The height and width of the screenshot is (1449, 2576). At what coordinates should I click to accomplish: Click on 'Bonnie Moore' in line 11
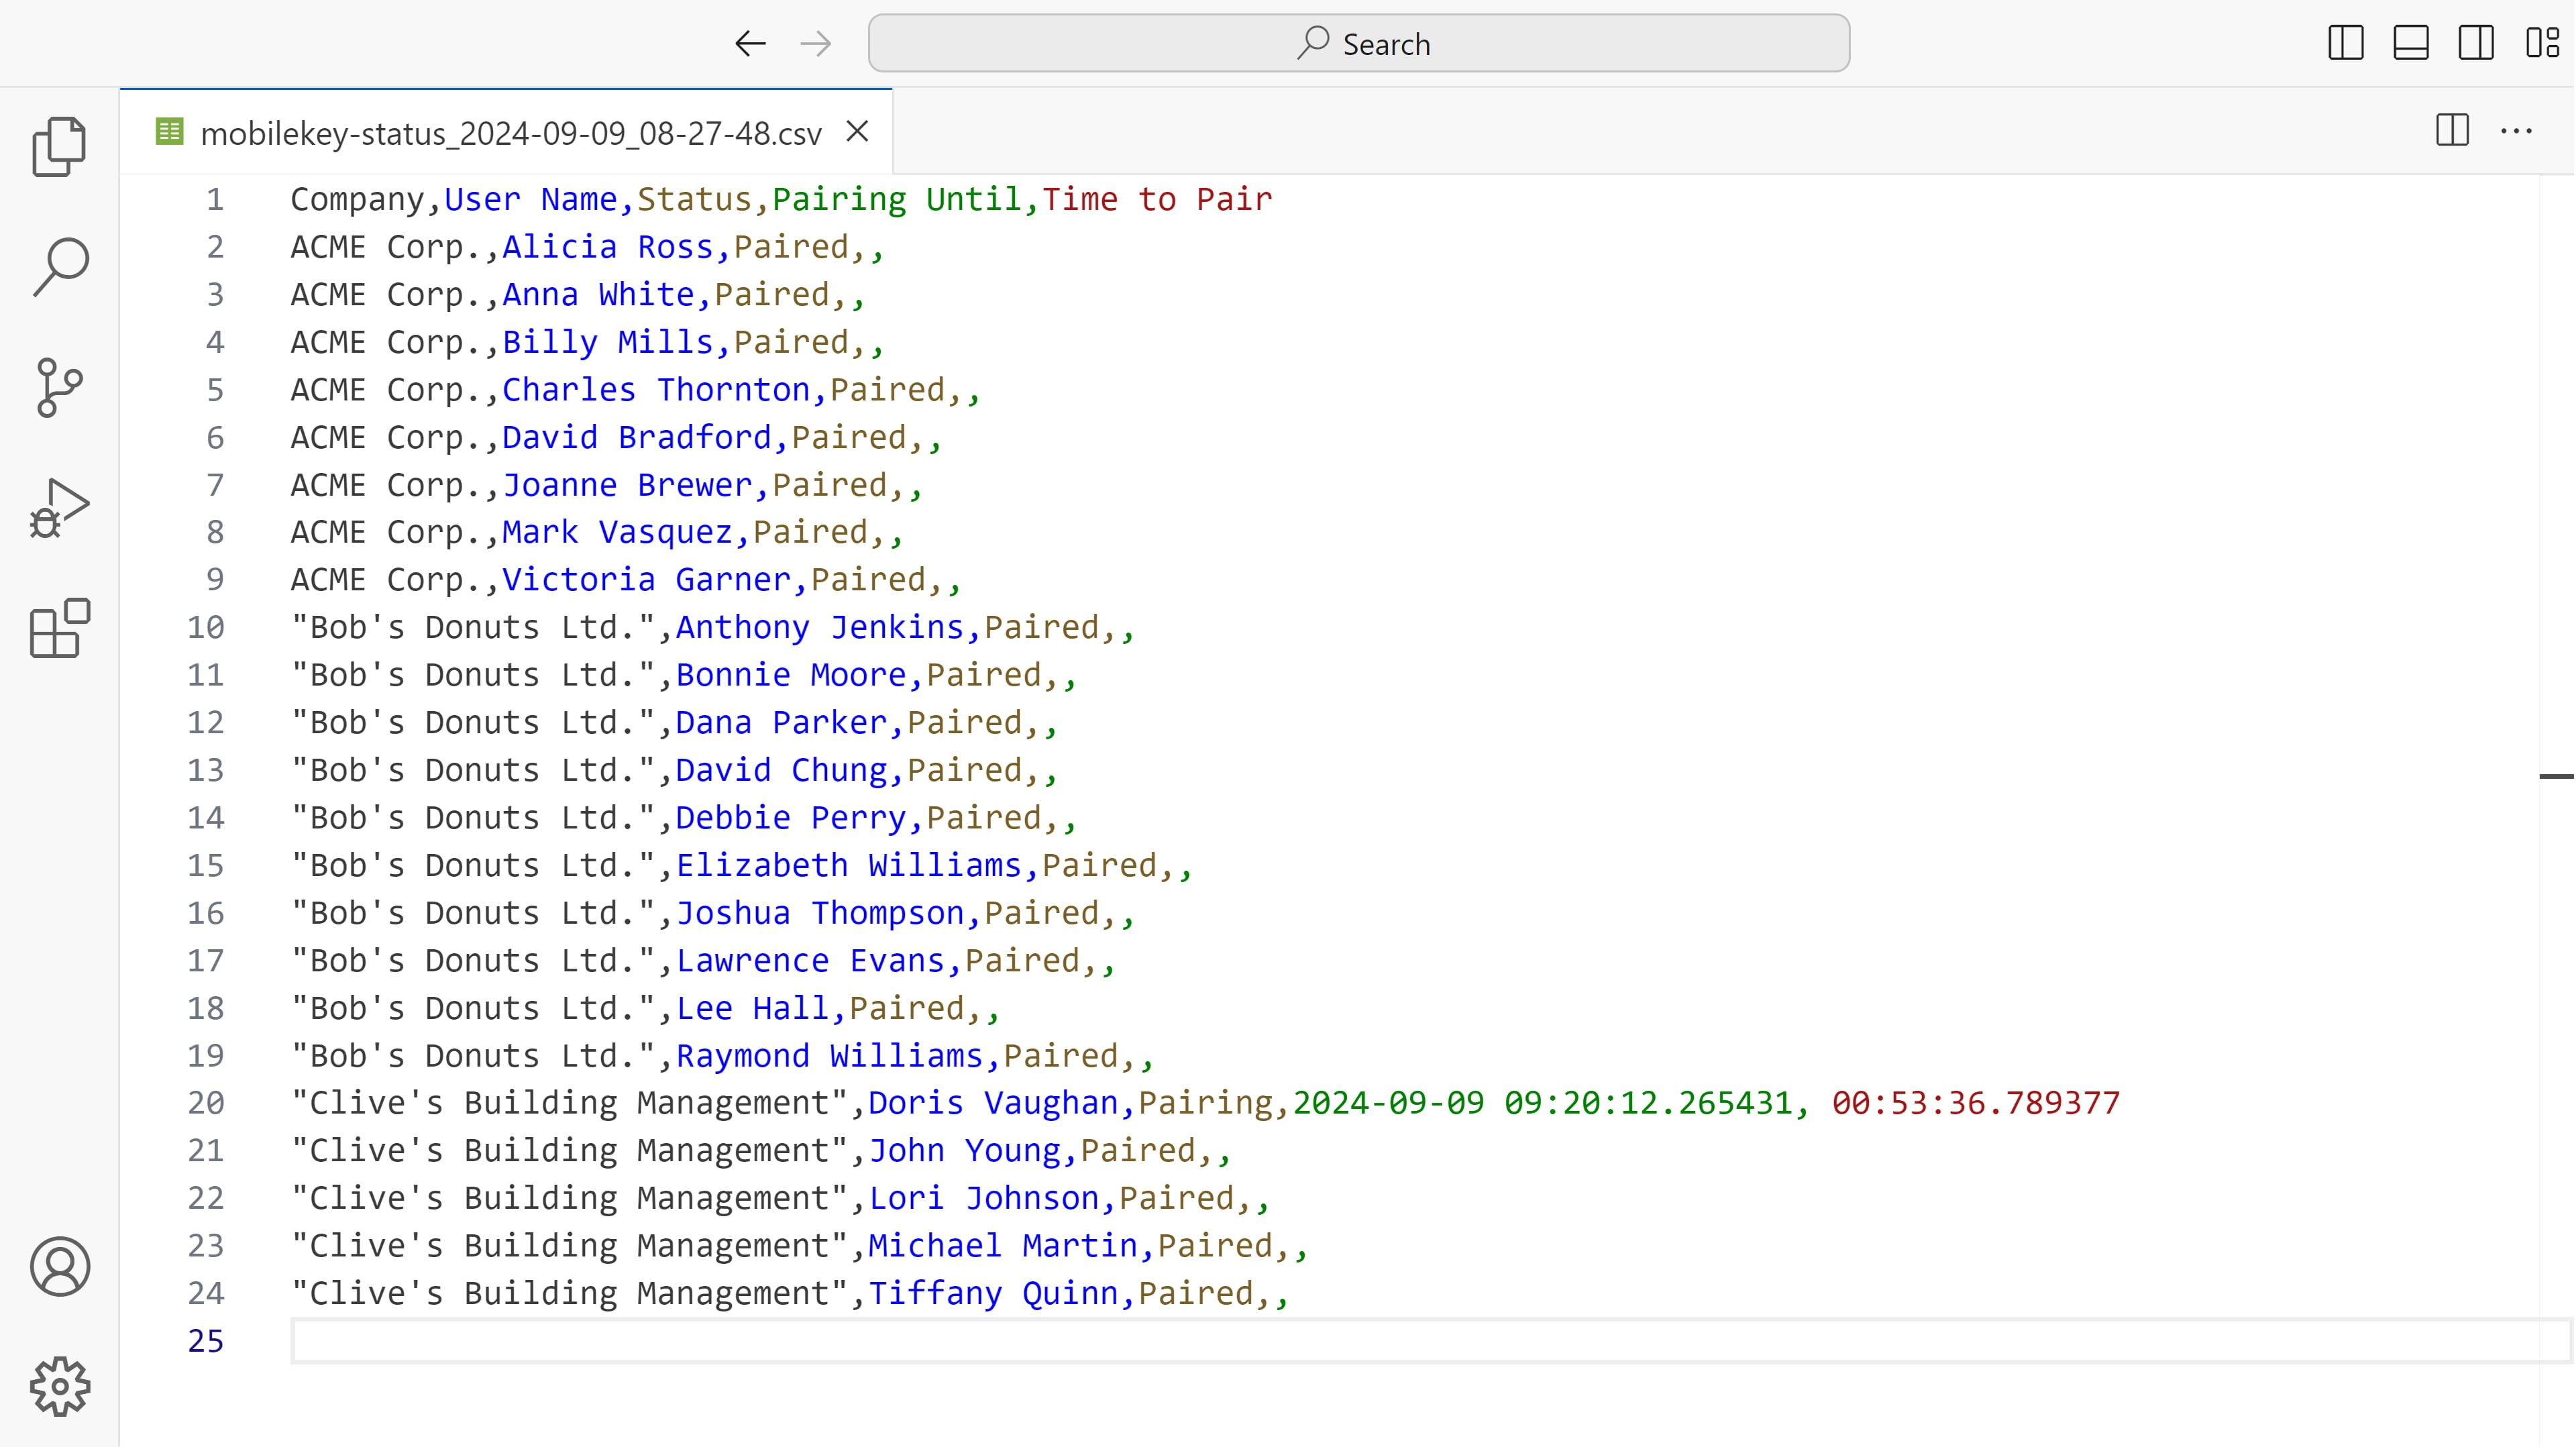point(791,675)
